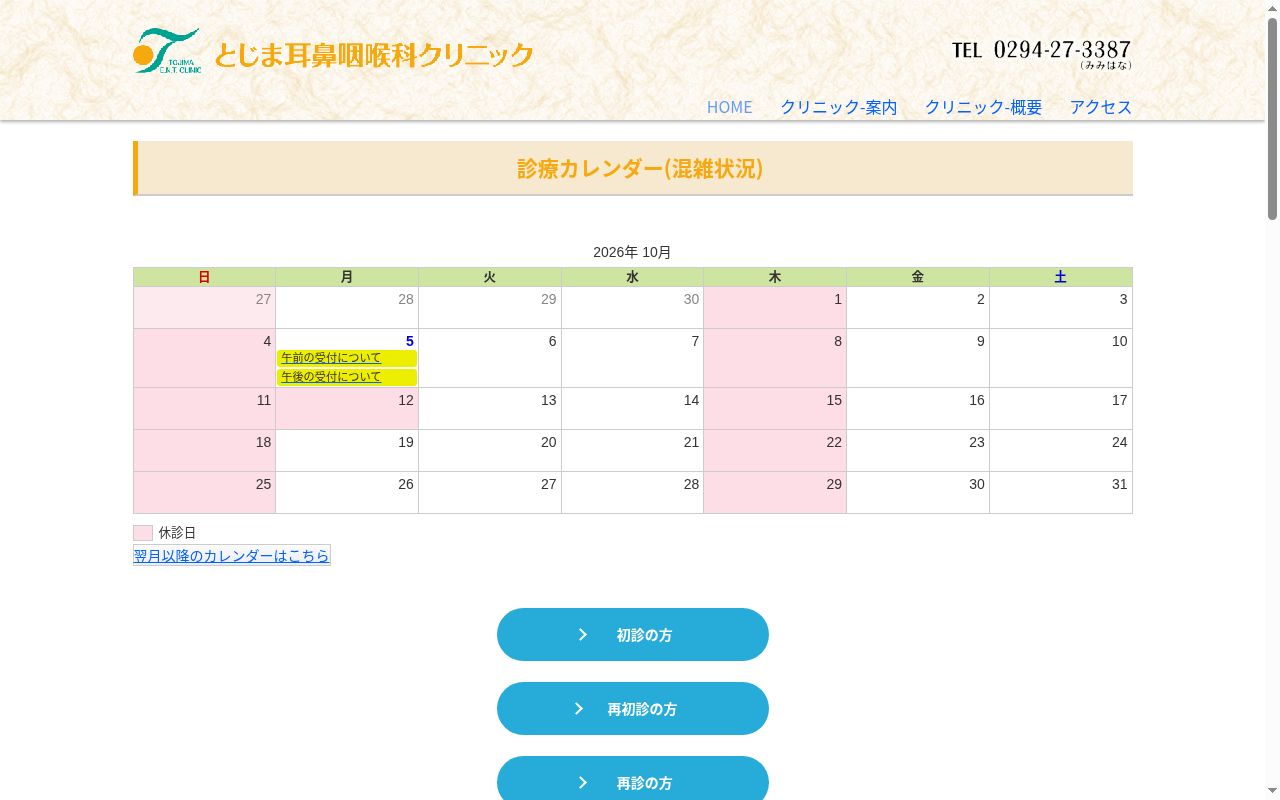1280x800 pixels.
Task: Open the アクセス menu item
Action: coord(1101,107)
